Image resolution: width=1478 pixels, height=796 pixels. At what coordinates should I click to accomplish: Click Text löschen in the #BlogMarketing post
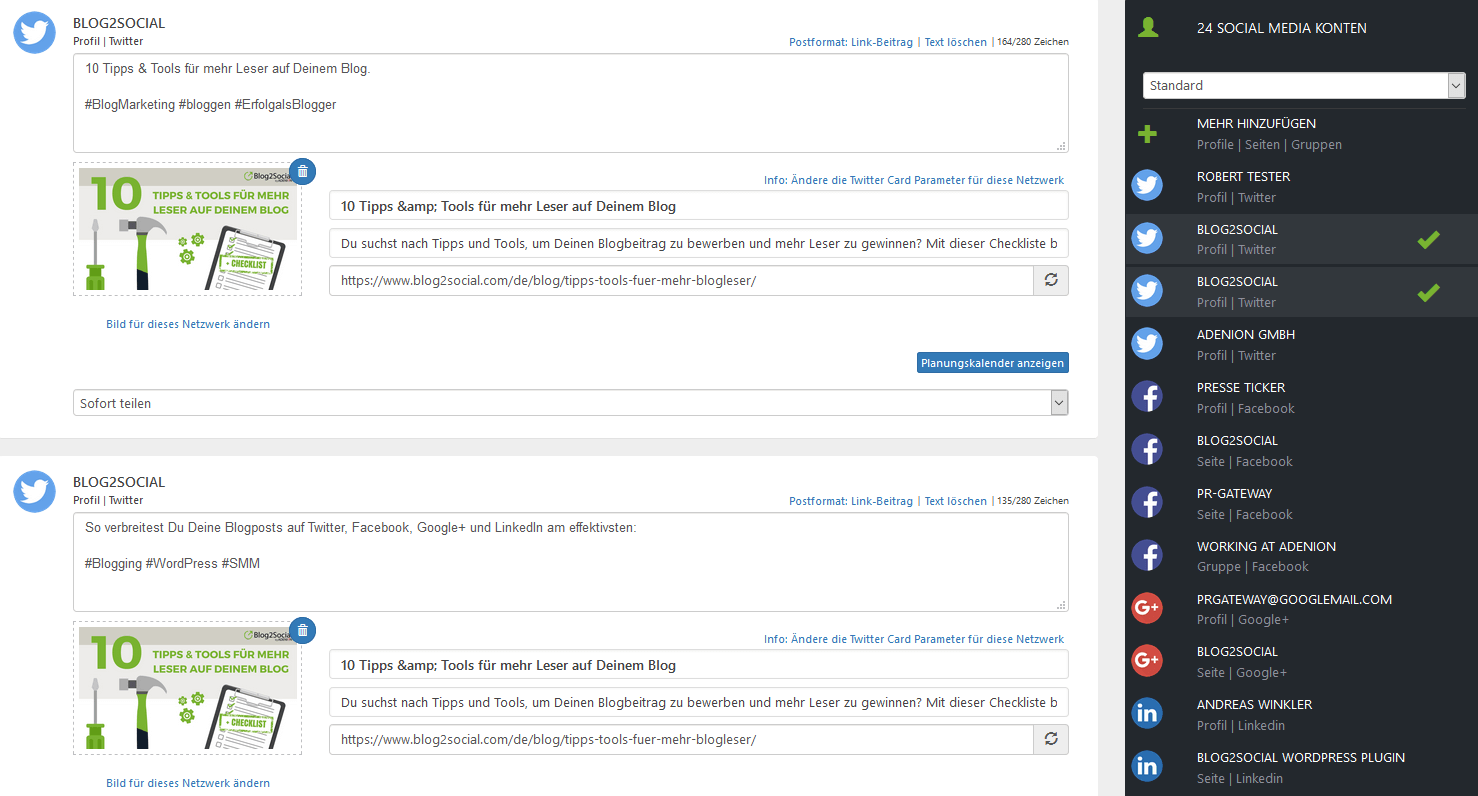[955, 42]
